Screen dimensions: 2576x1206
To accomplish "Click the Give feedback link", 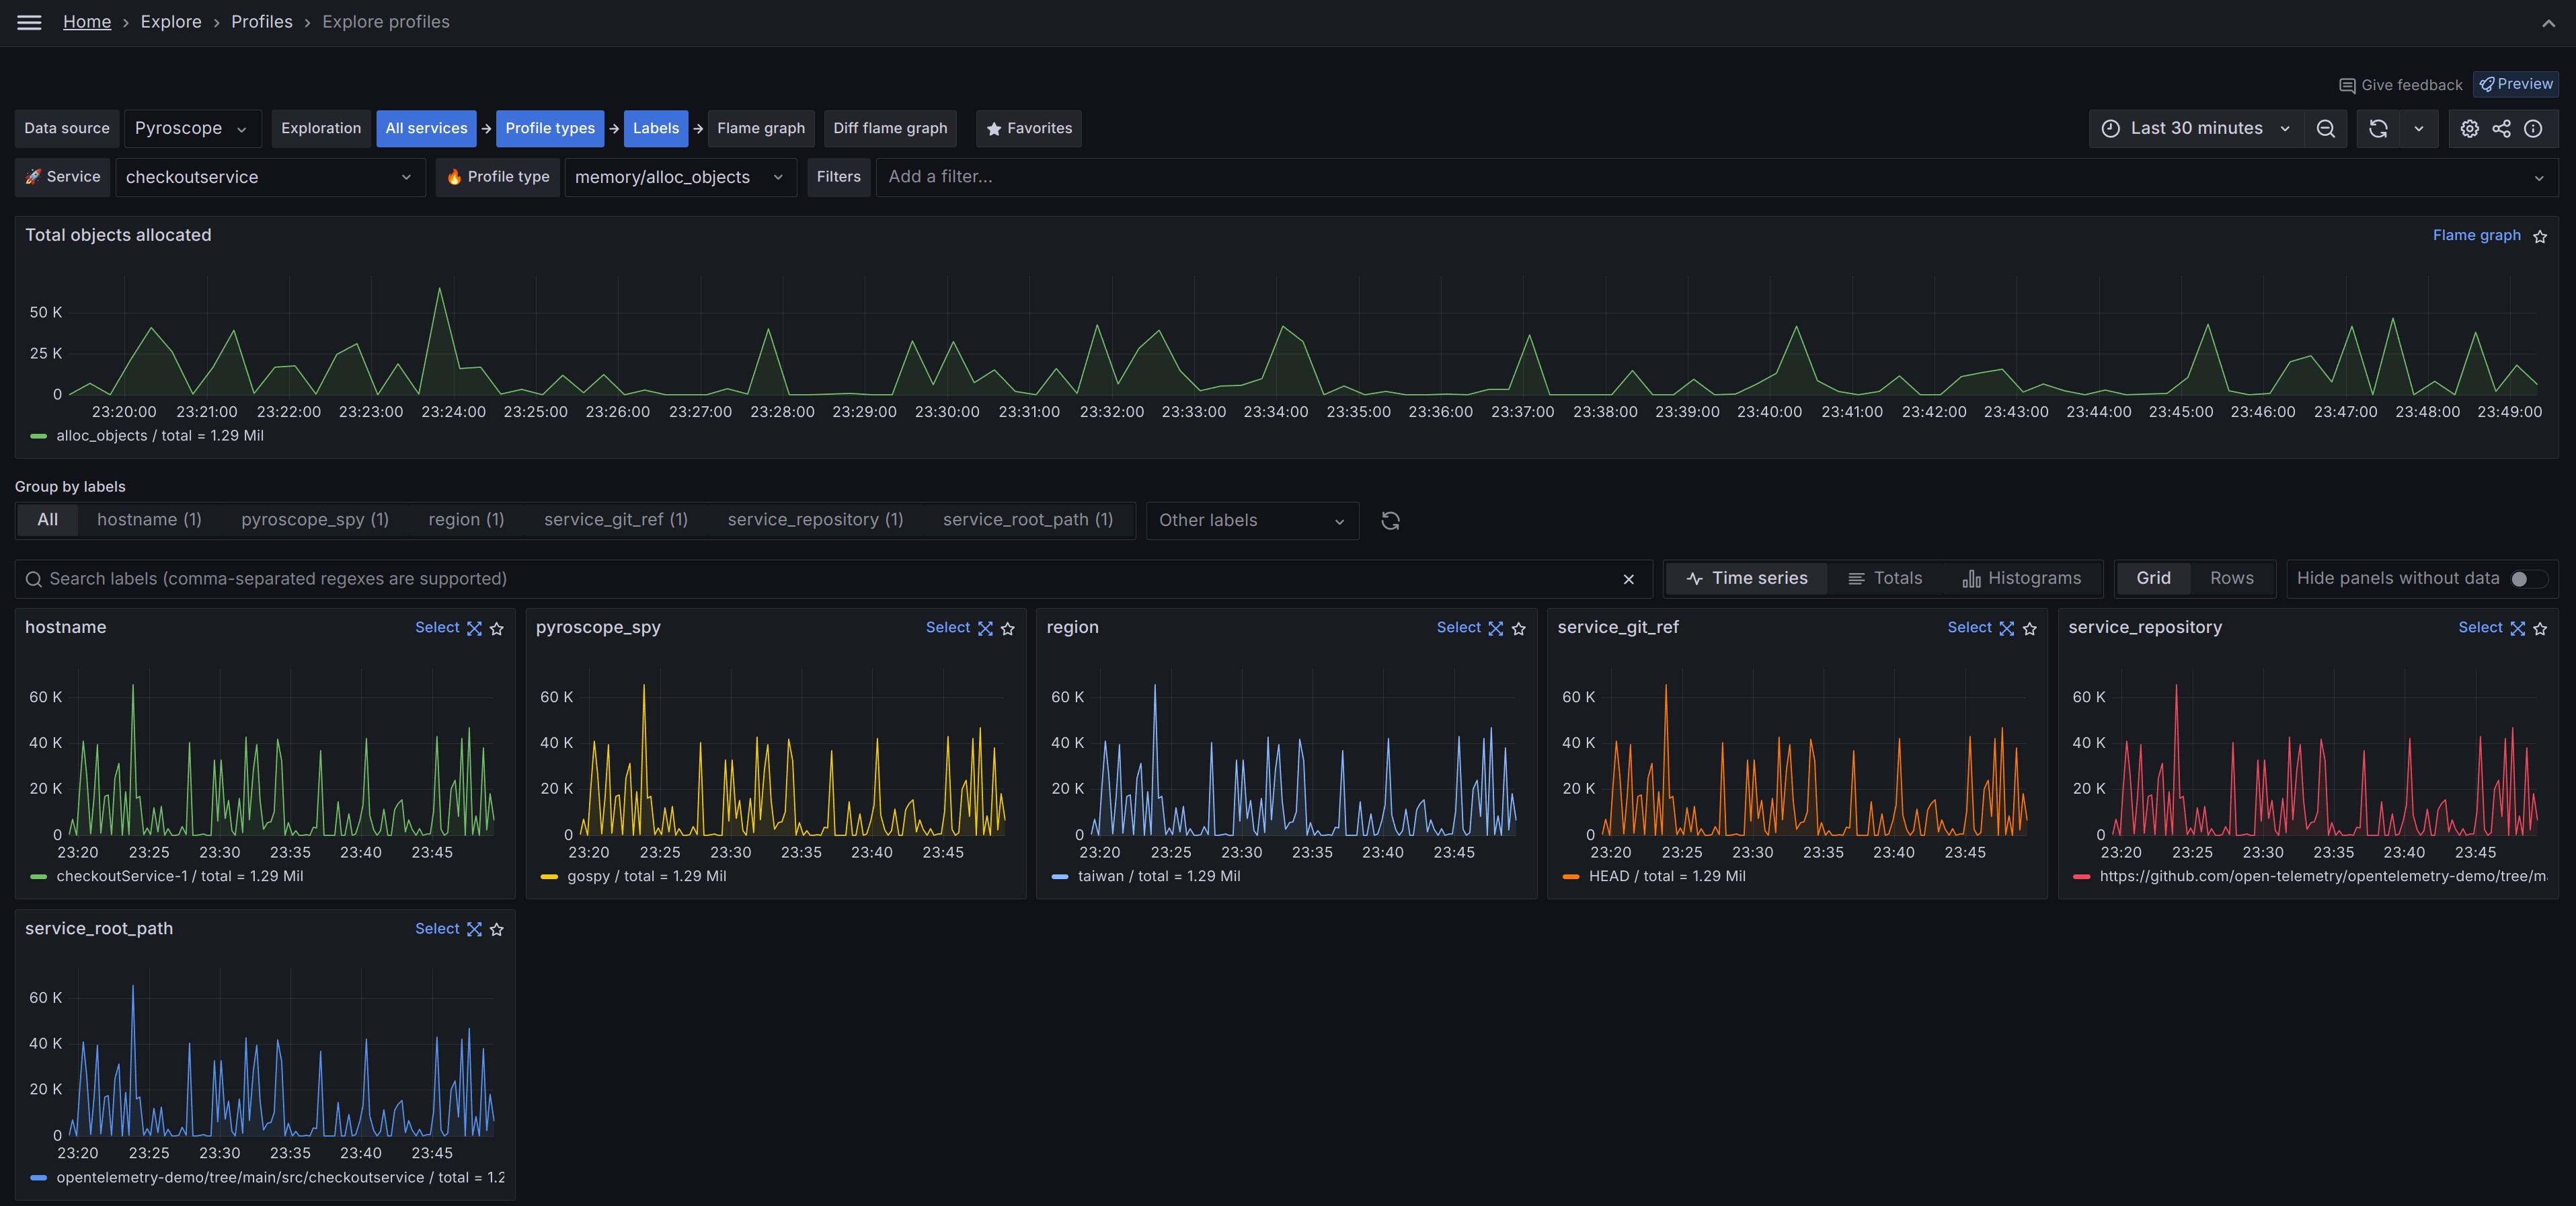I will 2400,85.
